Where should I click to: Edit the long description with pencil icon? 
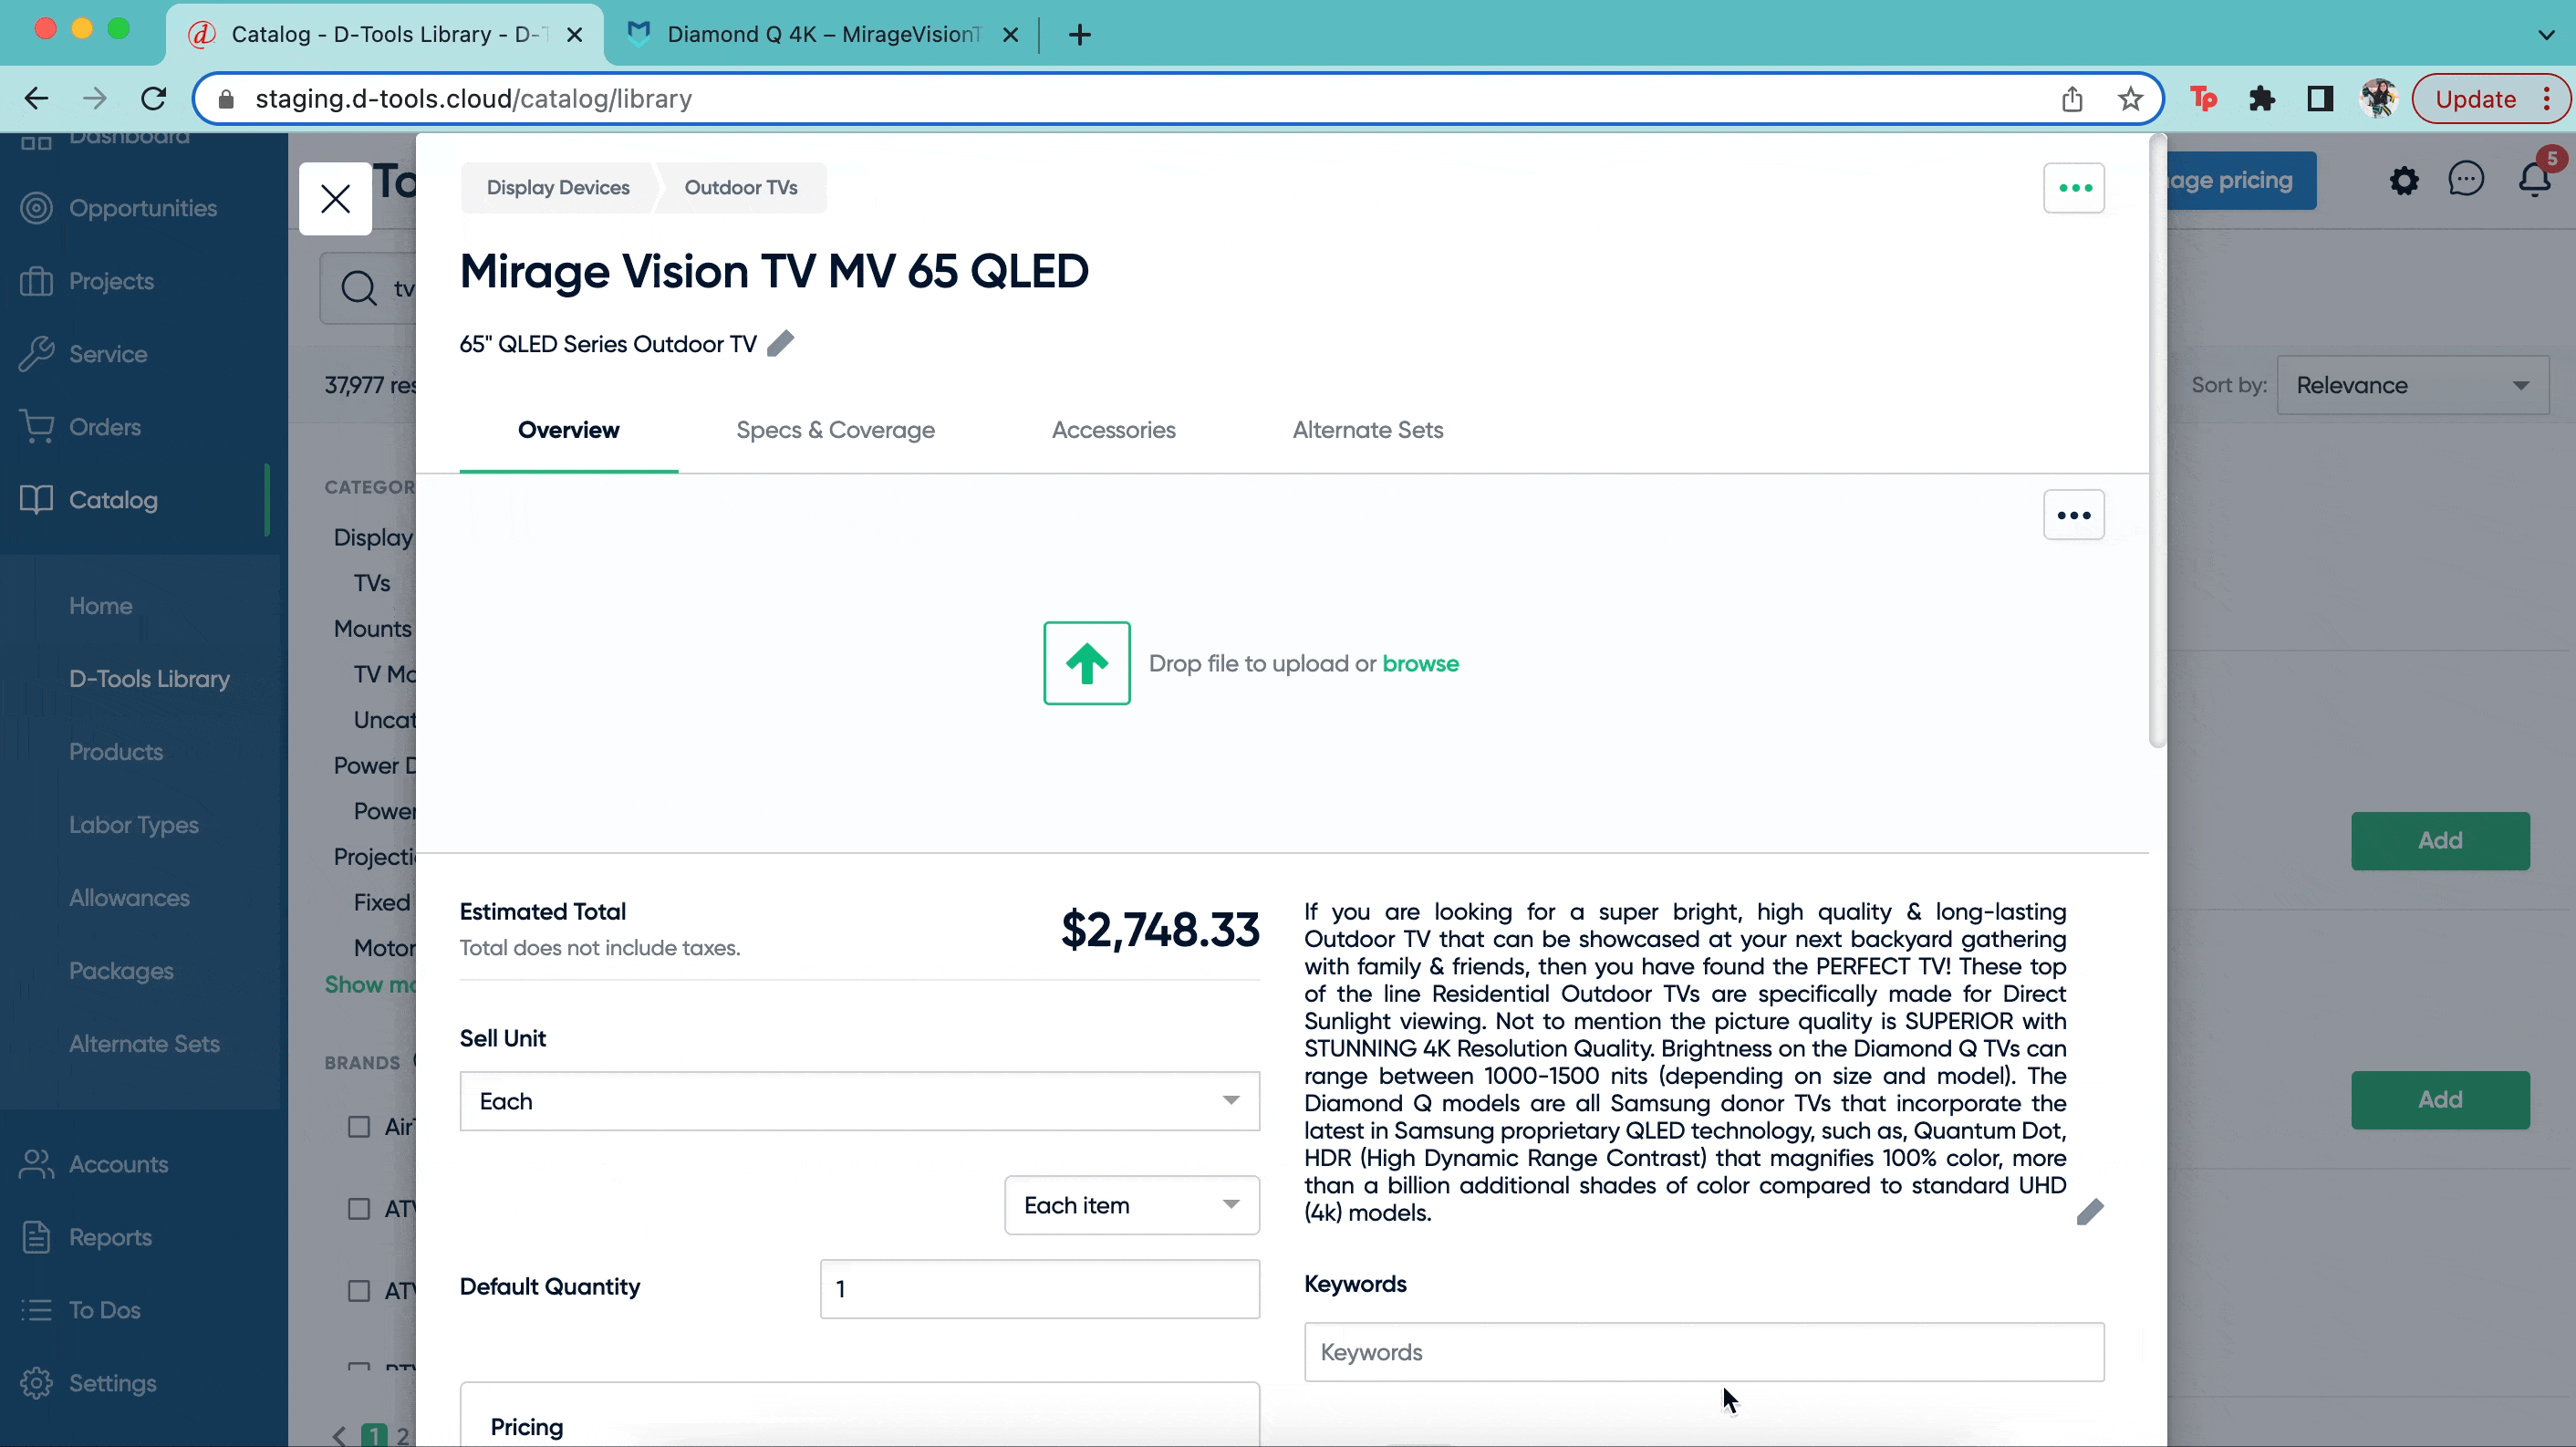(2089, 1212)
